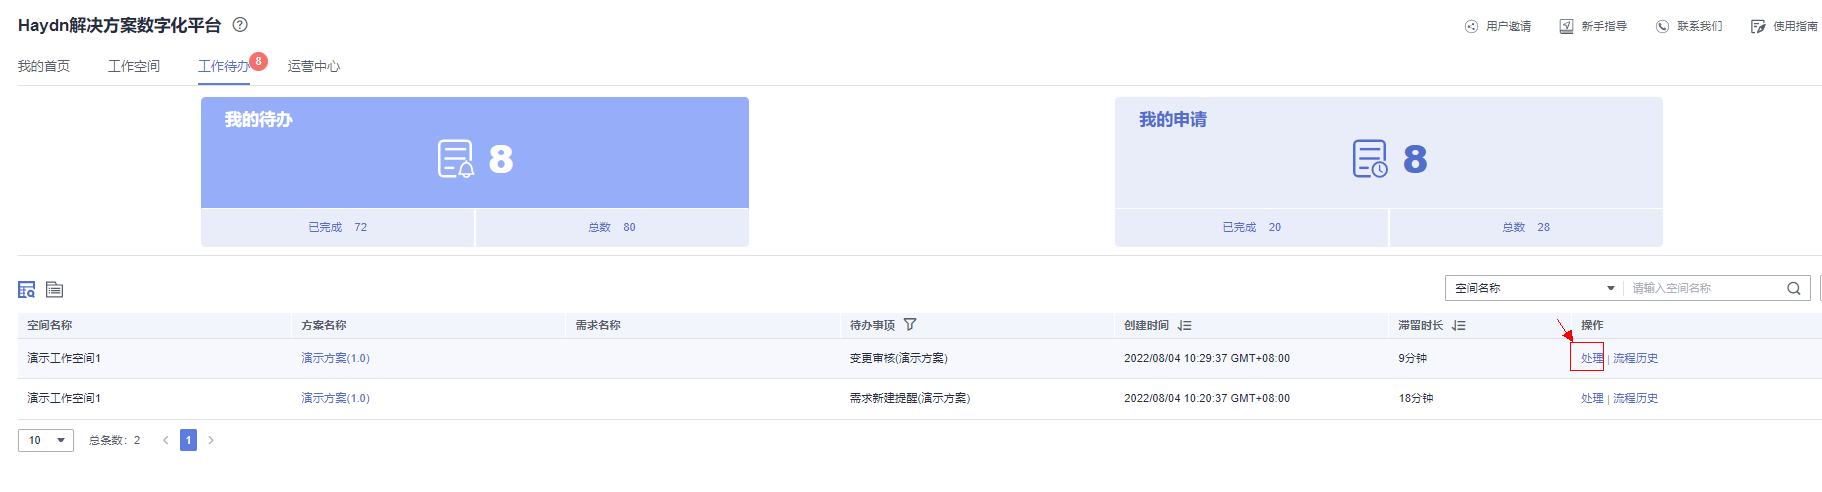Screen dimensions: 1822x492
Task: Click the contact us phone icon
Action: pyautogui.click(x=1662, y=26)
